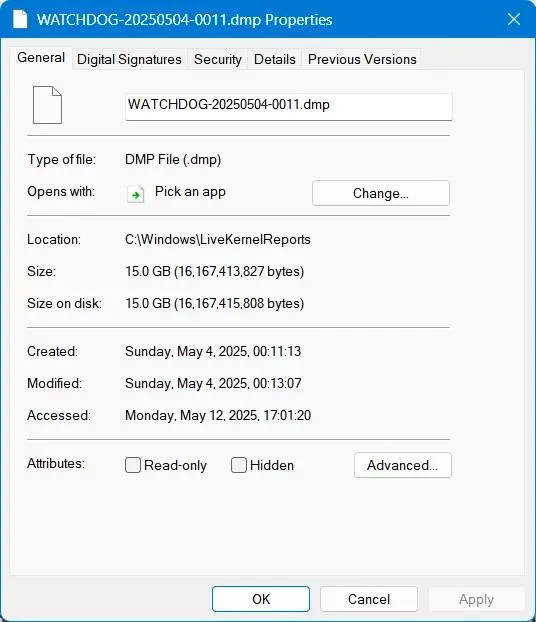Select the General tab
536x622 pixels.
click(41, 58)
